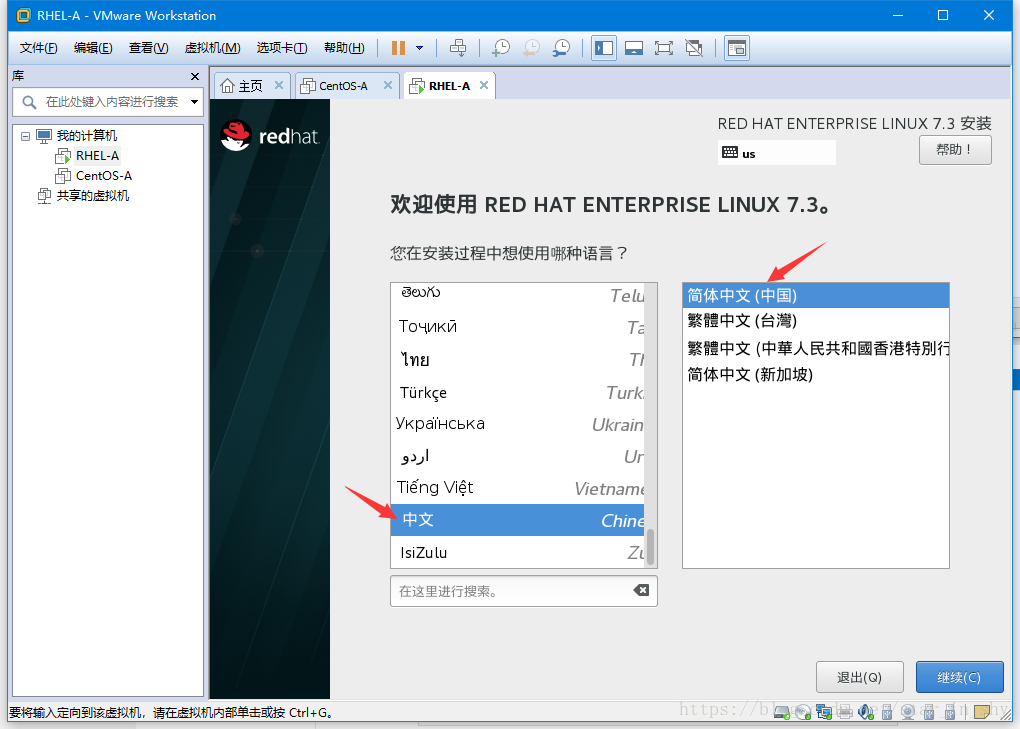Viewport: 1020px width, 729px height.
Task: Select Точикй in the language list
Action: tap(518, 326)
